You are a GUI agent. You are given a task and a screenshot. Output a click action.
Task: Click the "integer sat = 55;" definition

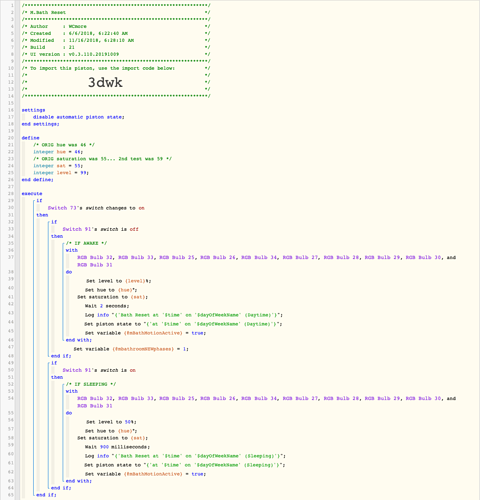pyautogui.click(x=58, y=166)
